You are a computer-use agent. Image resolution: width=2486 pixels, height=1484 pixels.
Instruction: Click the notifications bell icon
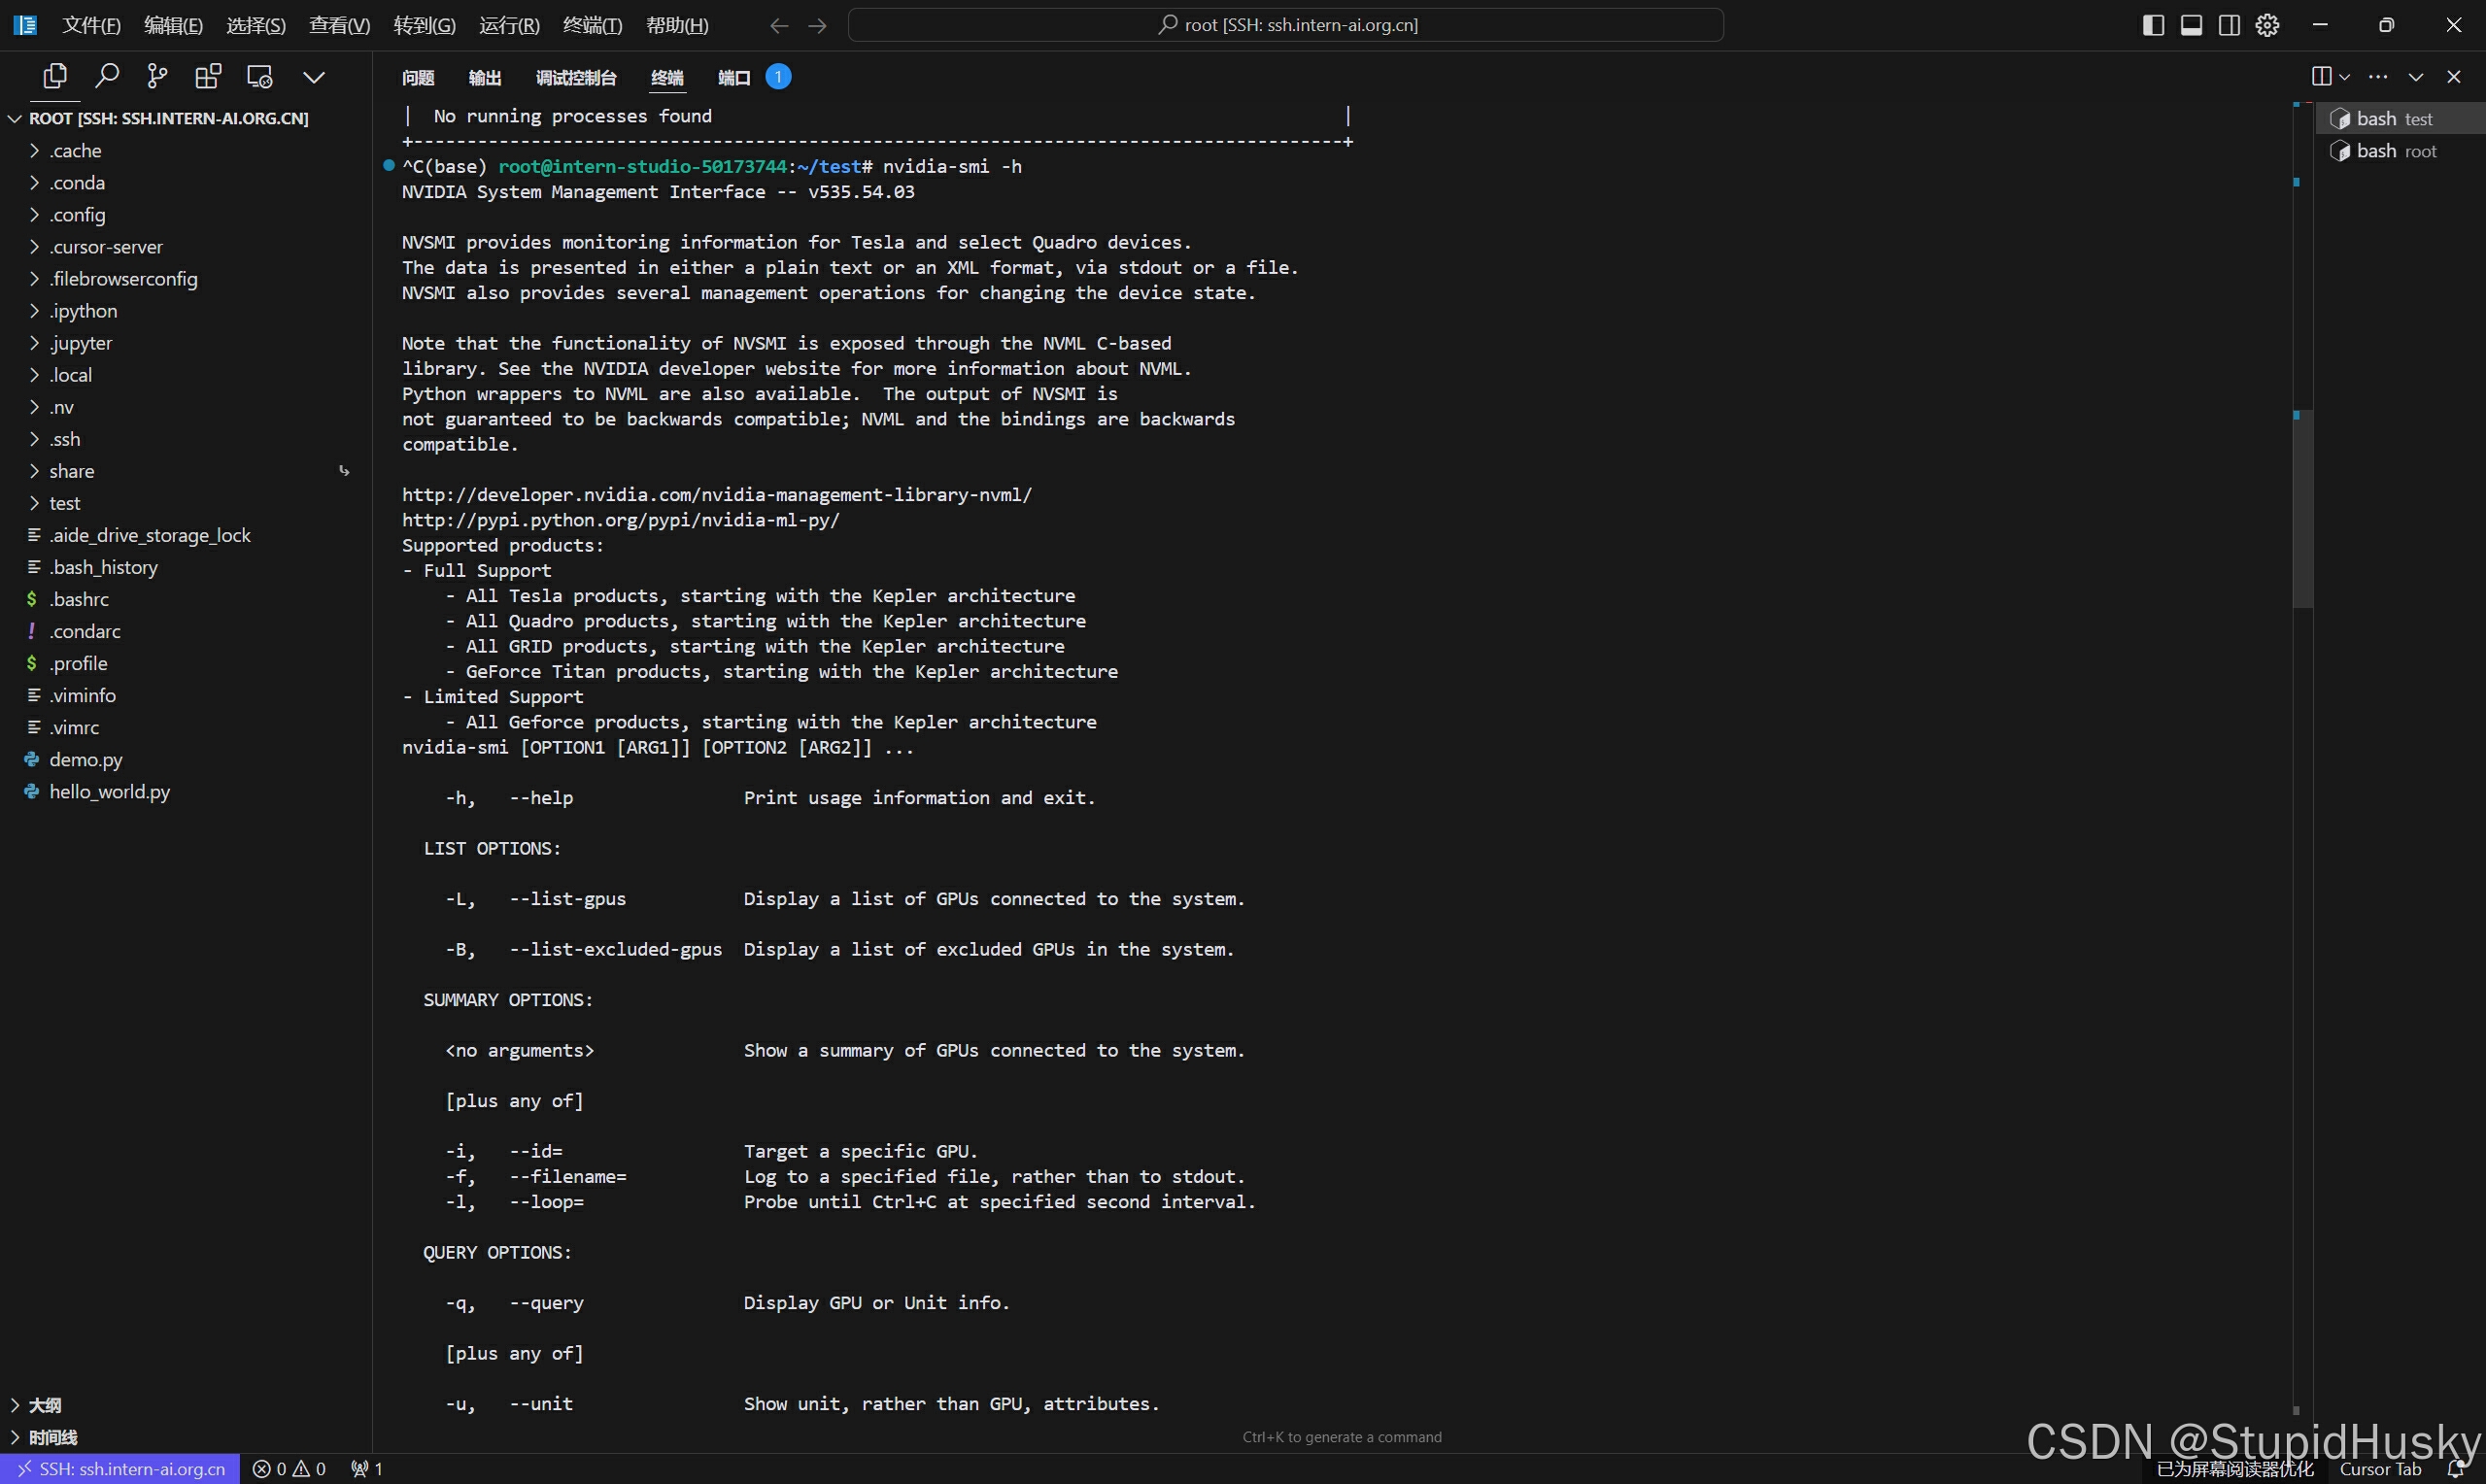click(x=2455, y=1469)
